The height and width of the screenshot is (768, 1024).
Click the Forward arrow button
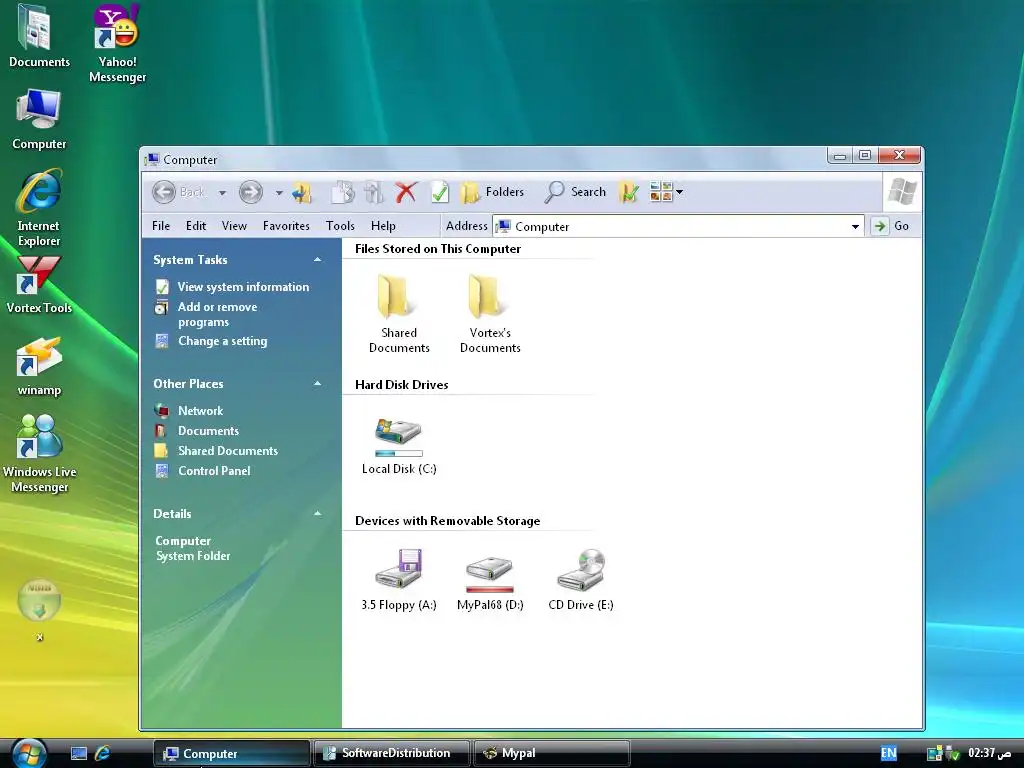[x=251, y=192]
